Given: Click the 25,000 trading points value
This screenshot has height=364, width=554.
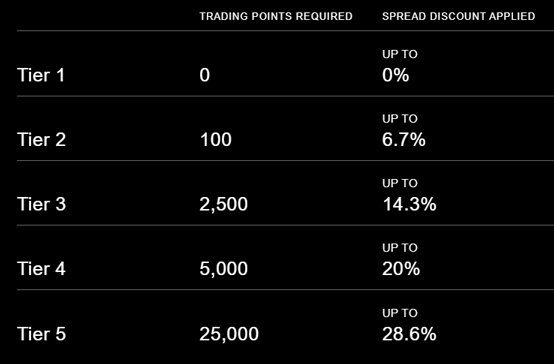Looking at the screenshot, I should [229, 334].
